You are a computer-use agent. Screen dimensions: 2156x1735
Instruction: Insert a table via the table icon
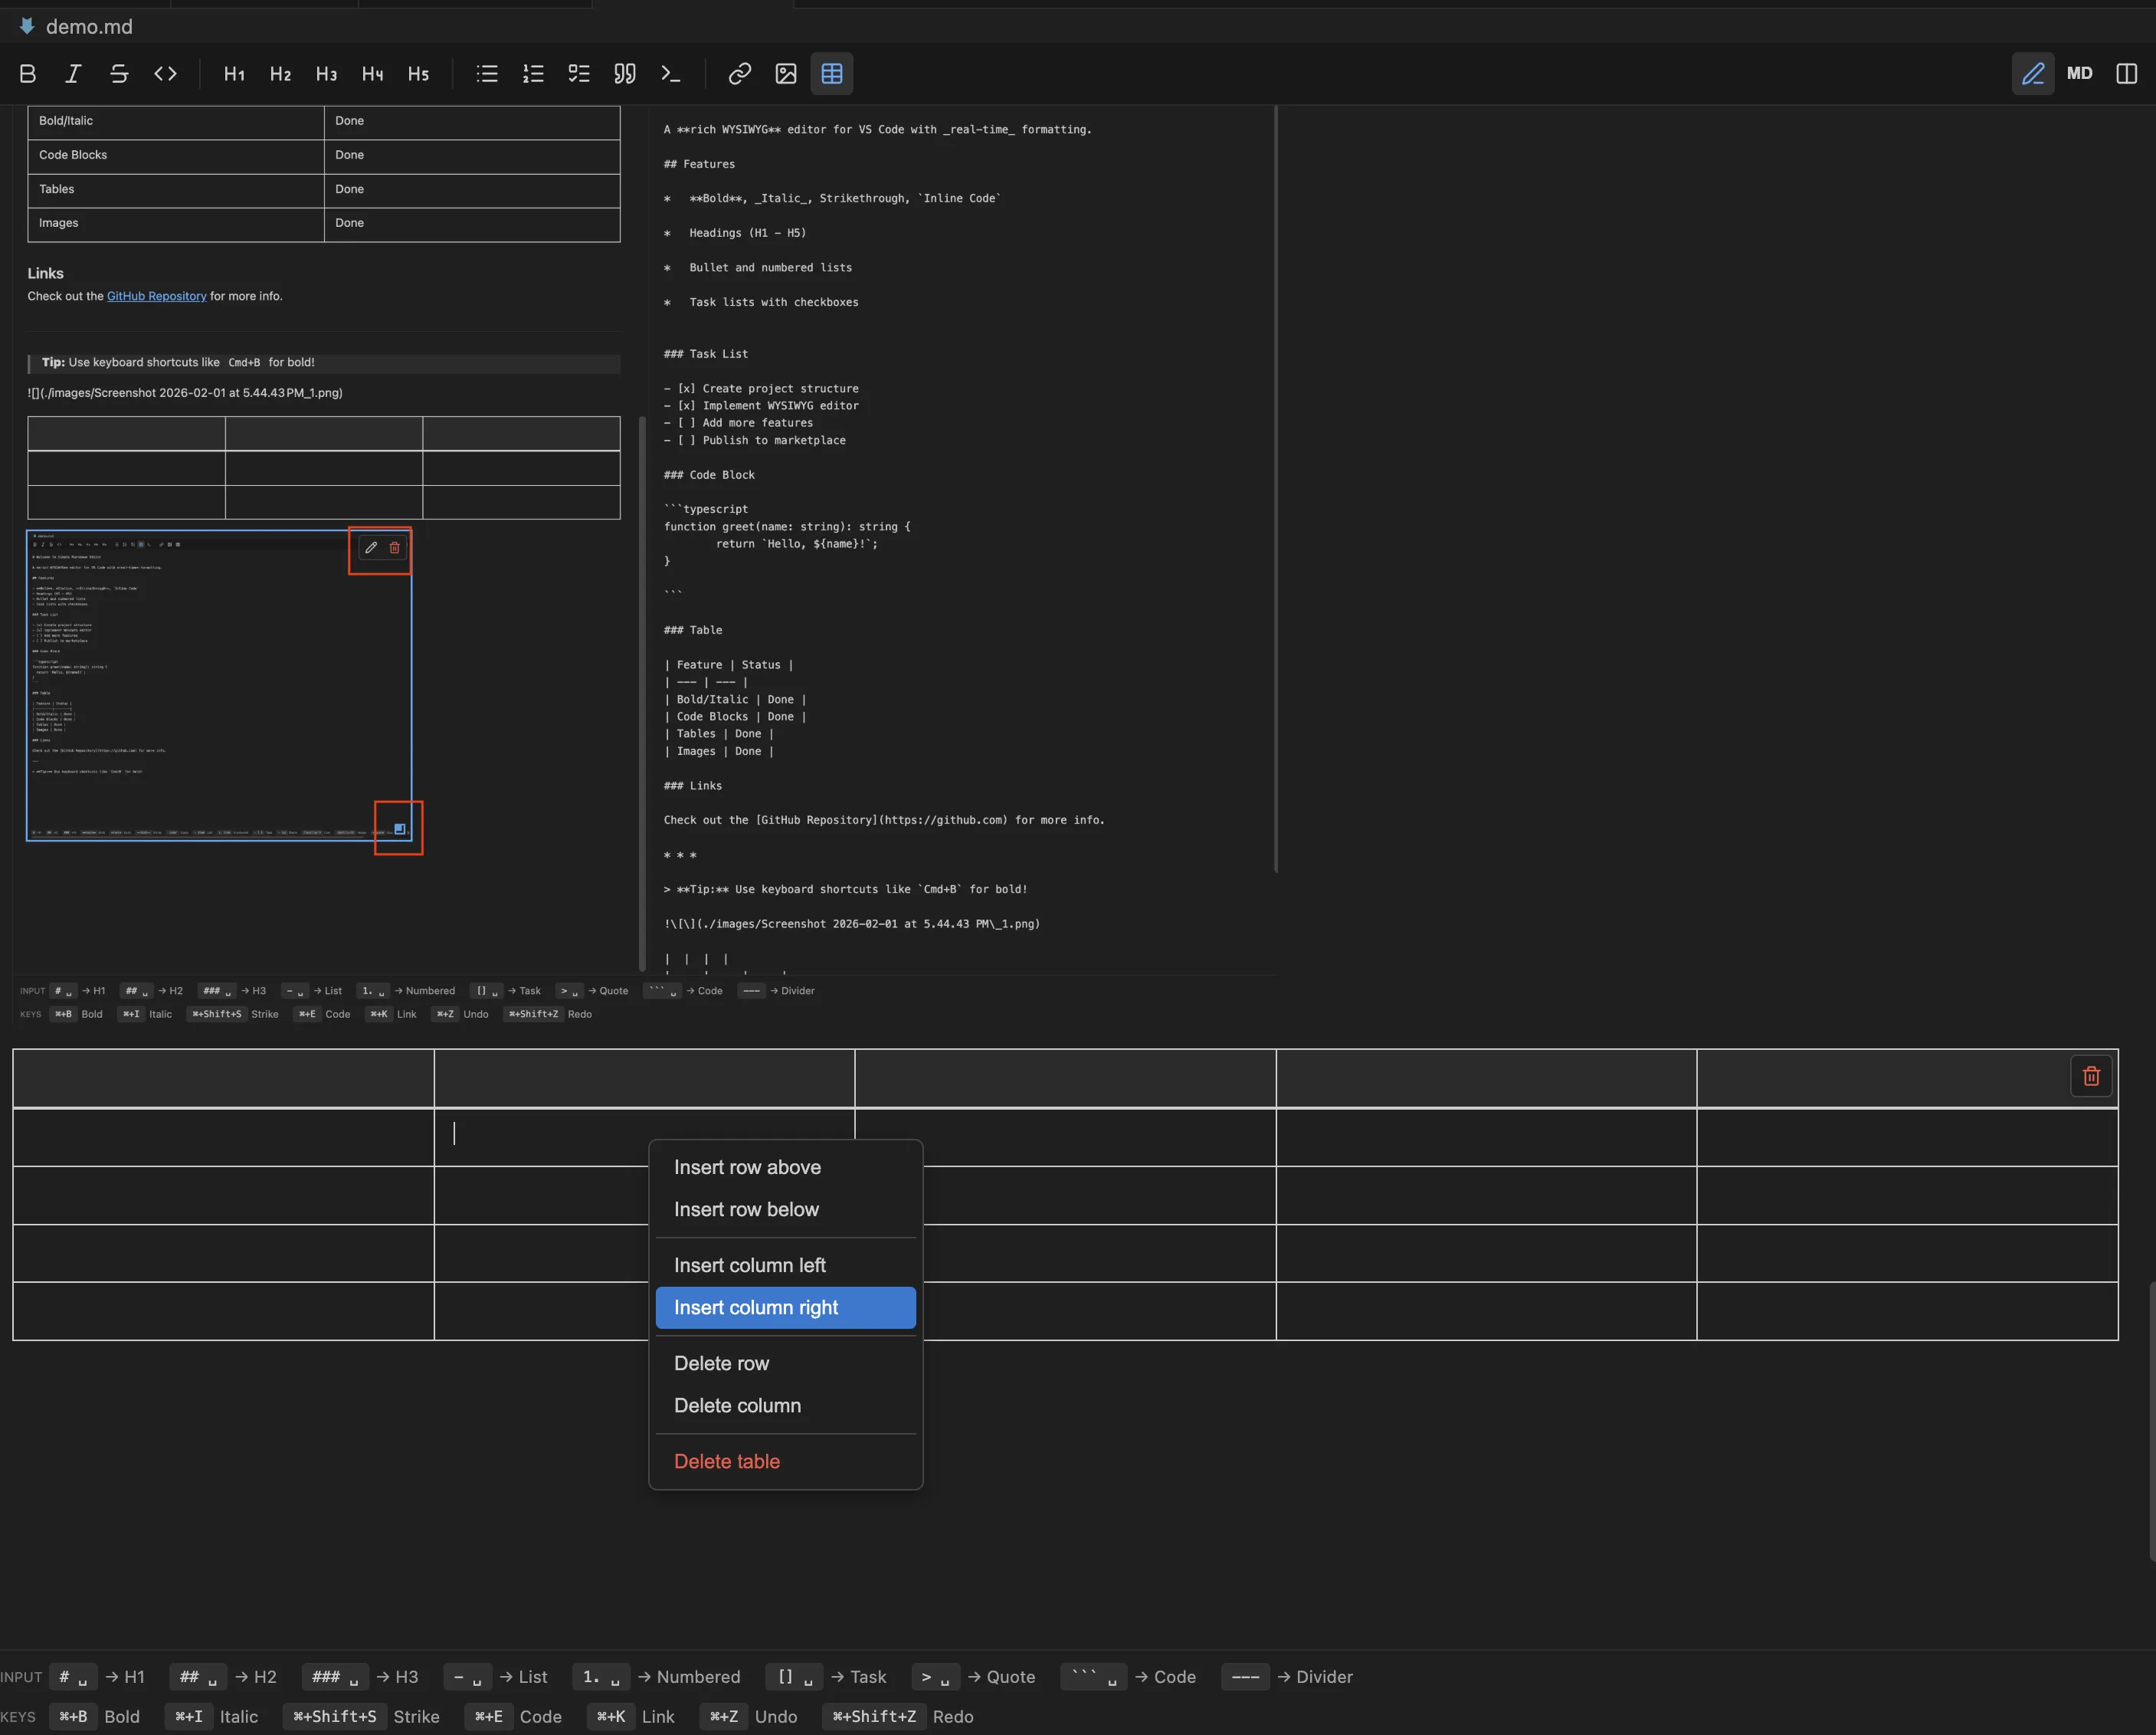(832, 73)
